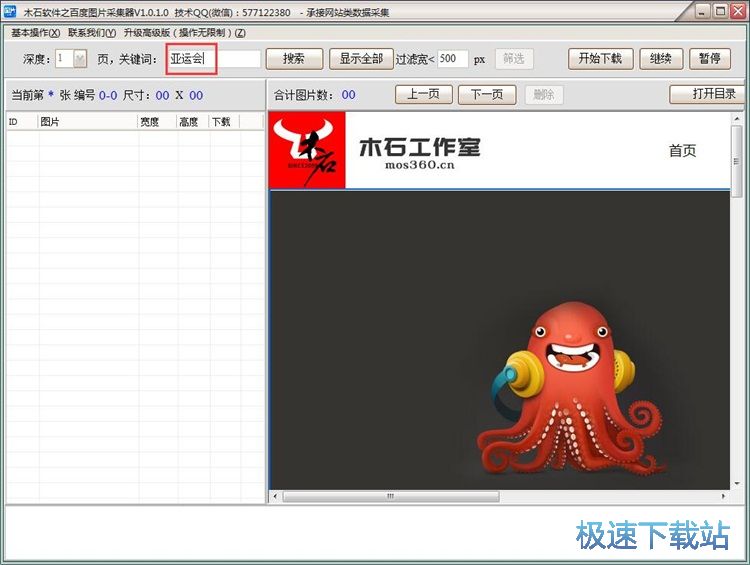Open the 基本操作 menu
This screenshot has height=565, width=750.
pyautogui.click(x=35, y=33)
